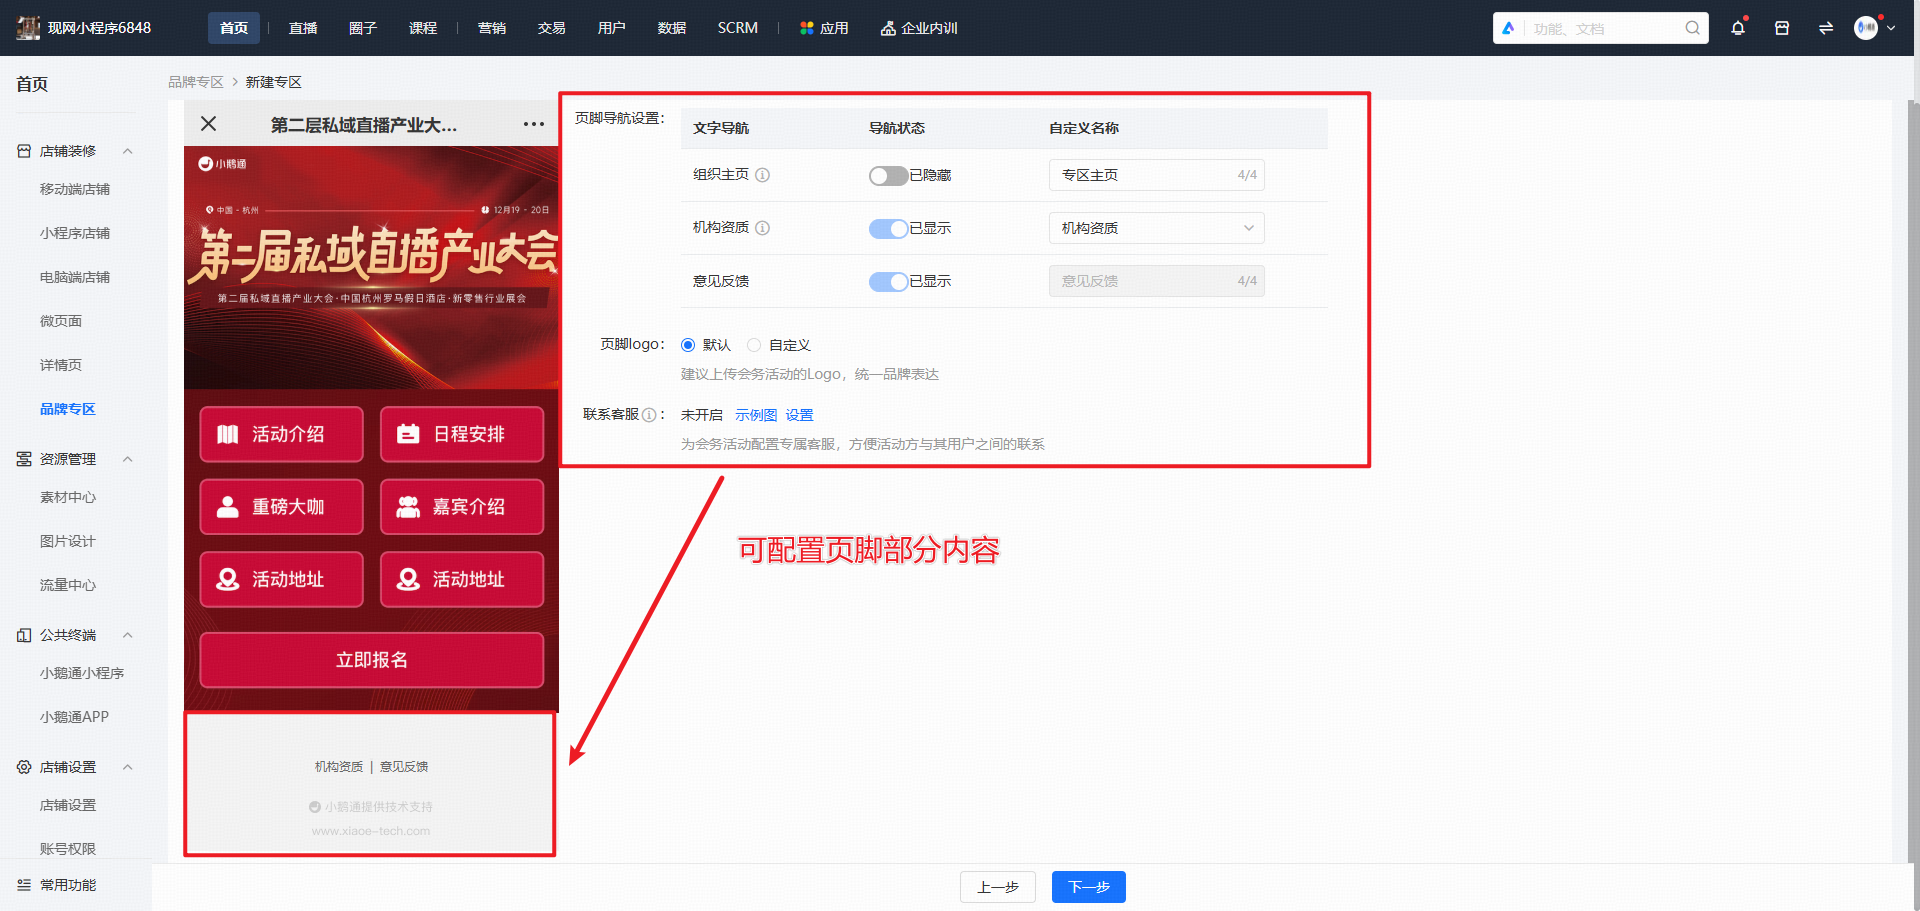Toggle the 机构资质 navigation switch
Image resolution: width=1920 pixels, height=911 pixels.
pyautogui.click(x=888, y=229)
